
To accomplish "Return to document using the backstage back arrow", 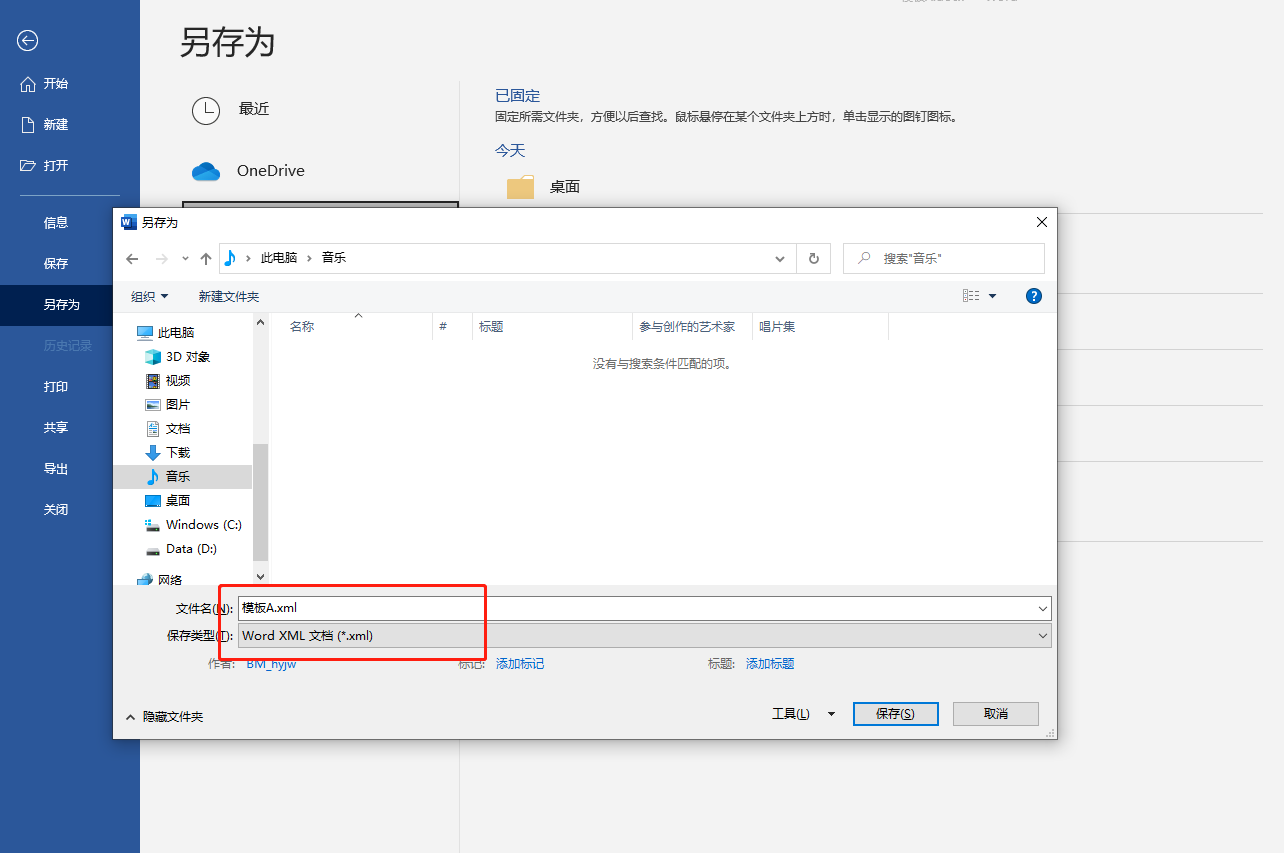I will [27, 41].
